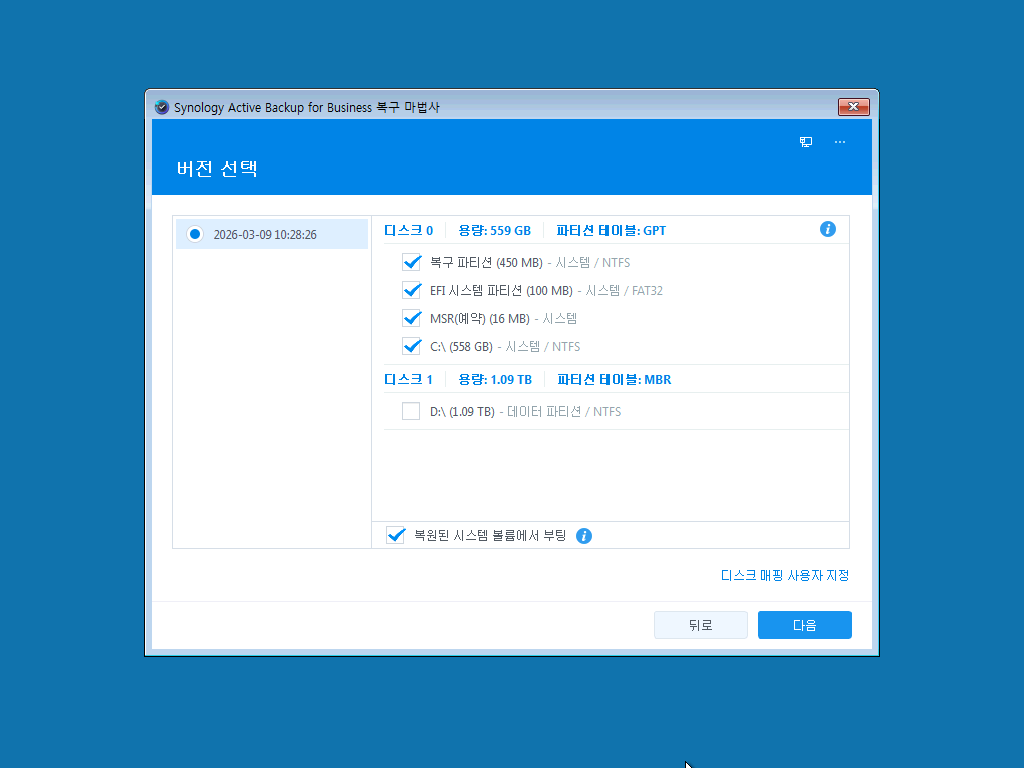Click the network/display settings icon in header
This screenshot has width=1024, height=768.
pos(806,142)
